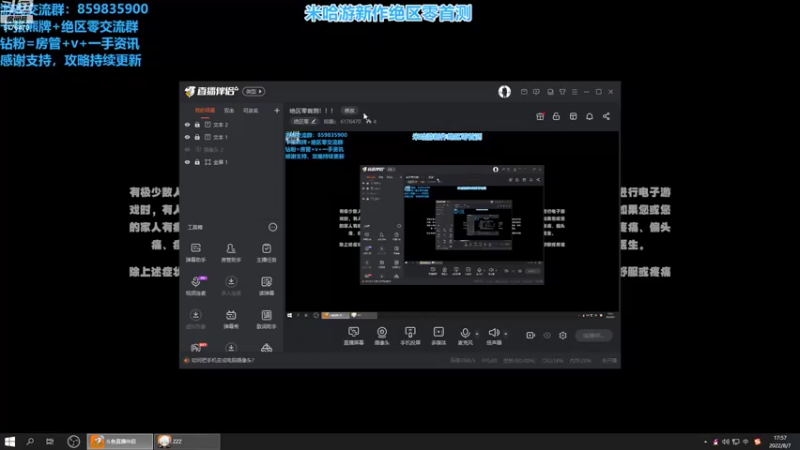Hide the 文本 2 layer eye icon

tap(187, 124)
